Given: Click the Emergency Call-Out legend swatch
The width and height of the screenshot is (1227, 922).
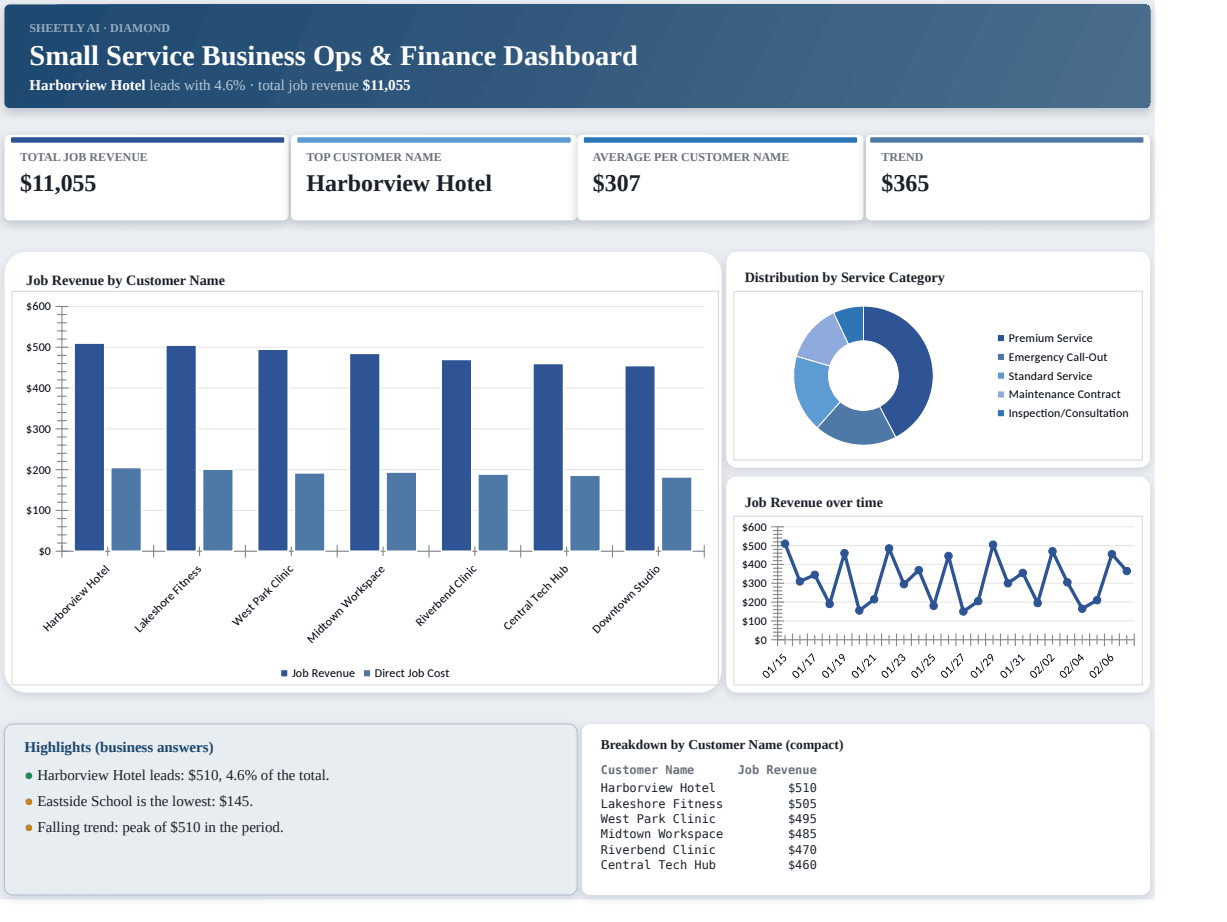Looking at the screenshot, I should tap(1001, 358).
